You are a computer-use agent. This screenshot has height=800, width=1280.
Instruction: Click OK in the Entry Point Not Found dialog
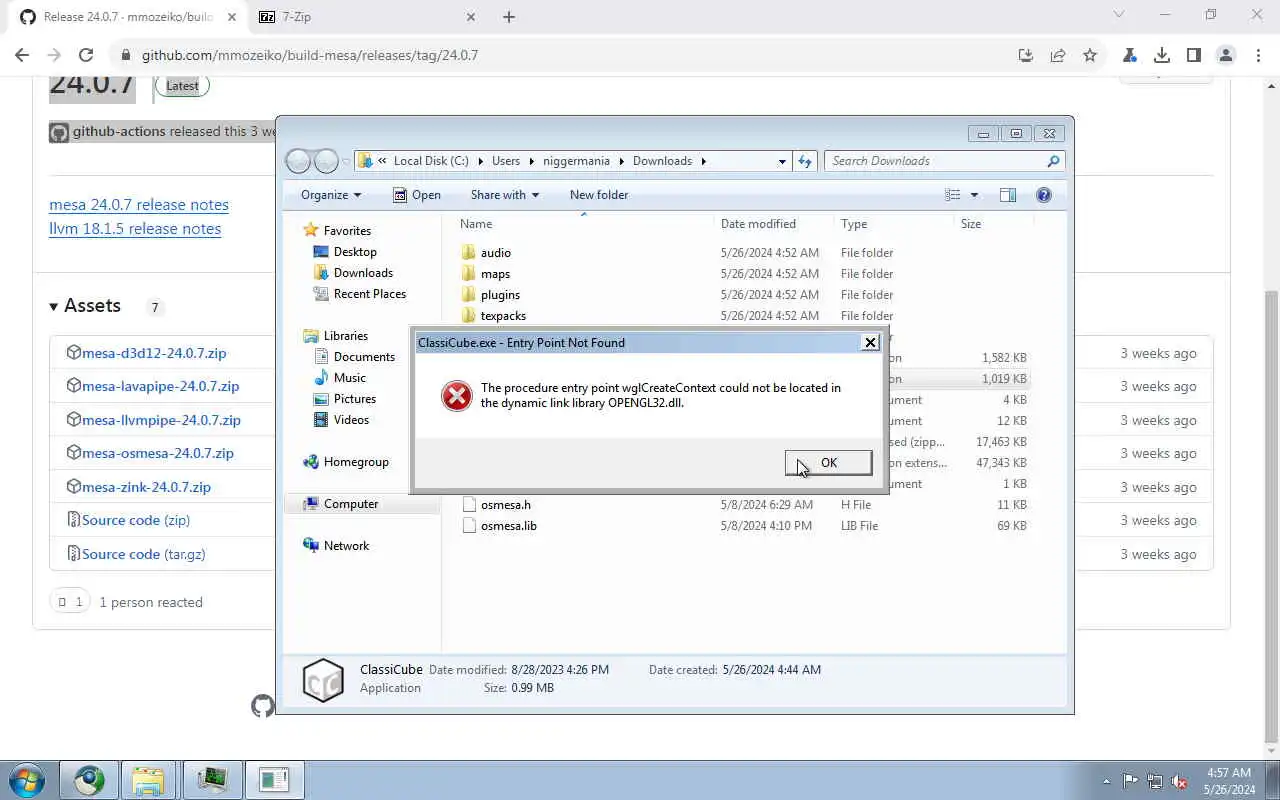pos(828,462)
